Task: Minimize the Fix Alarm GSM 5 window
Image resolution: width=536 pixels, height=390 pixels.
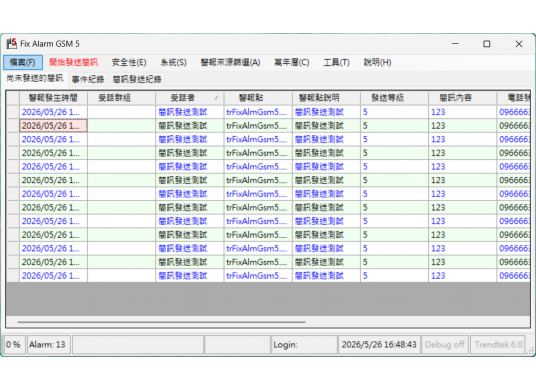Action: [x=455, y=44]
